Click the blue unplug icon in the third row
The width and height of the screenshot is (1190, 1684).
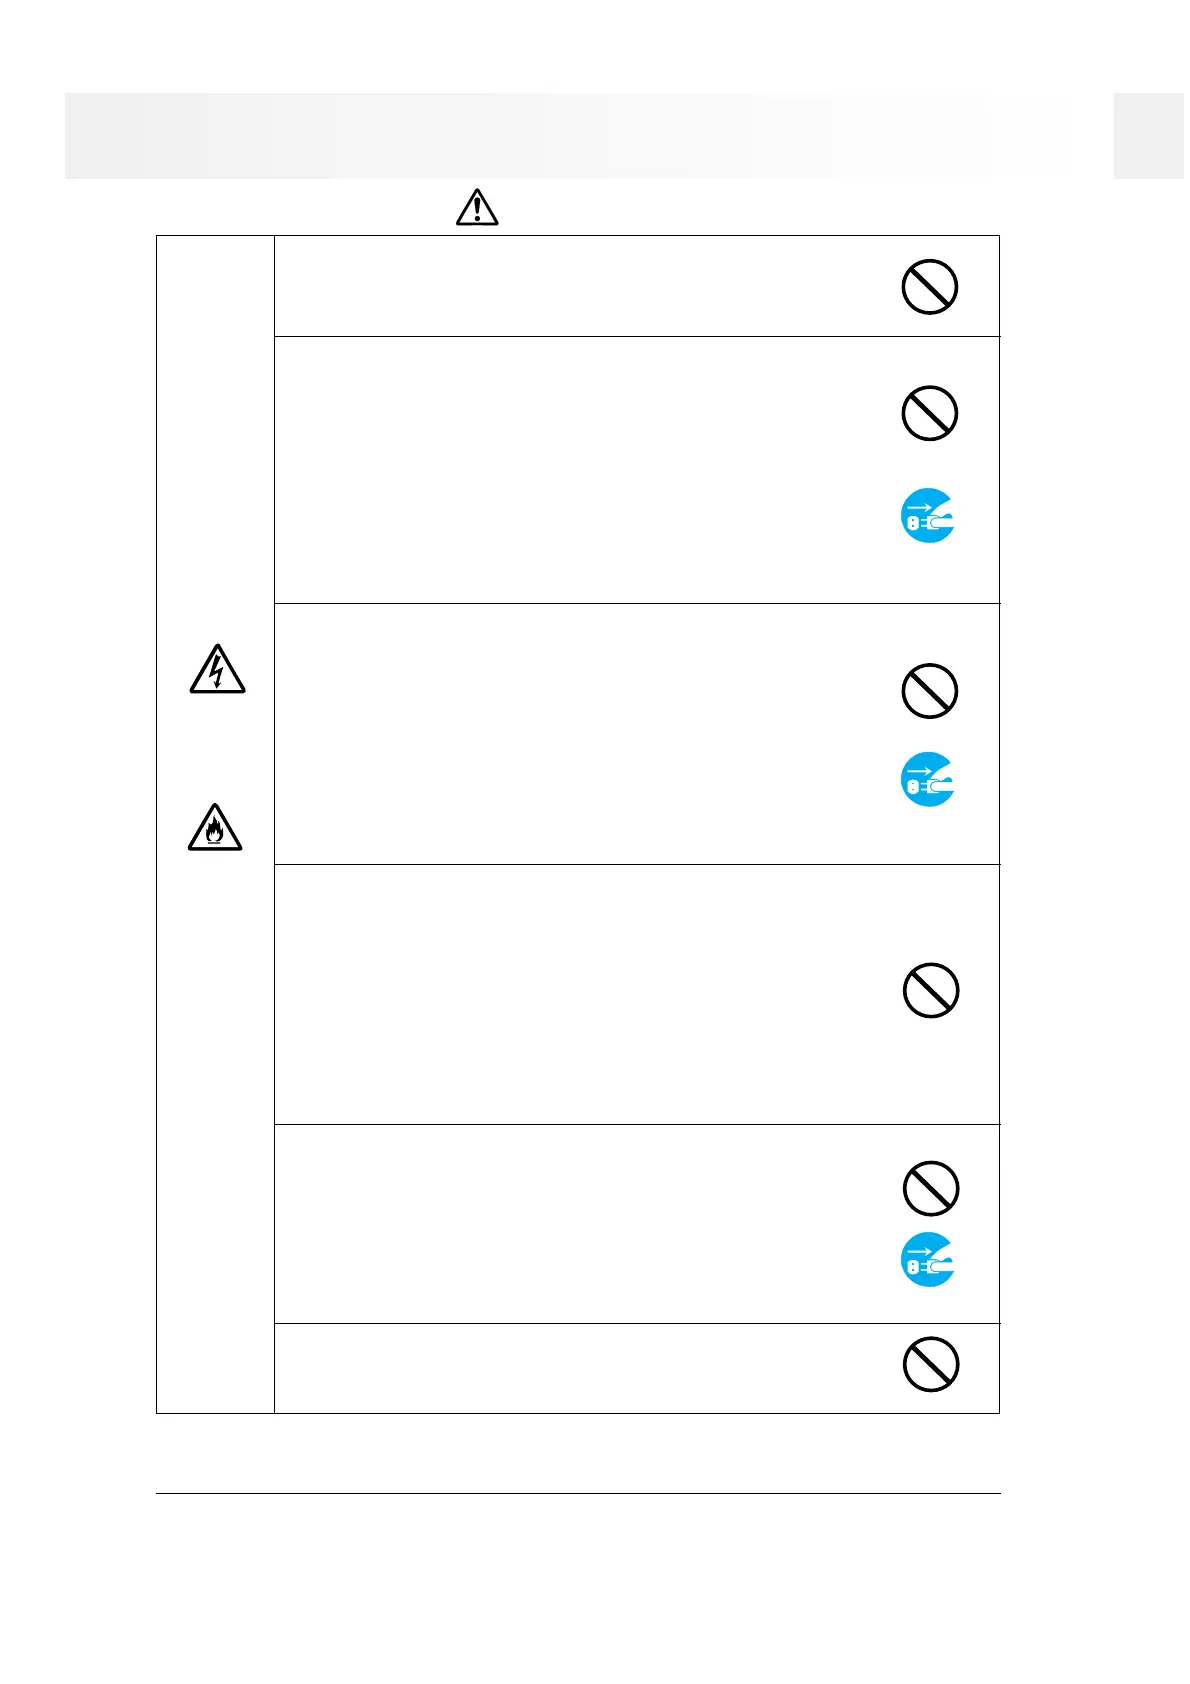[x=928, y=779]
